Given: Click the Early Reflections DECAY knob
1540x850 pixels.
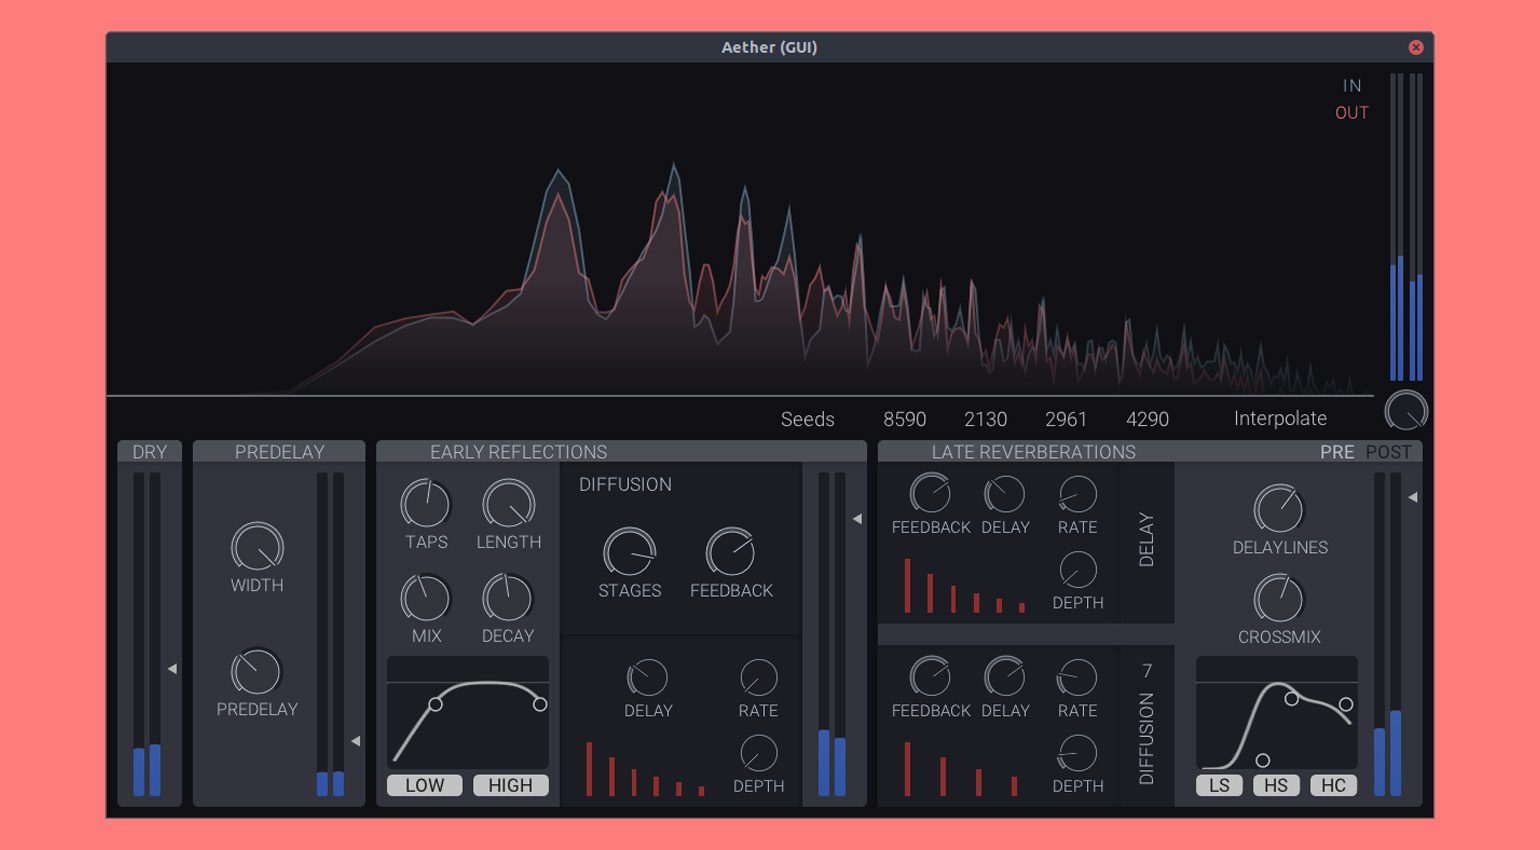Looking at the screenshot, I should [508, 598].
